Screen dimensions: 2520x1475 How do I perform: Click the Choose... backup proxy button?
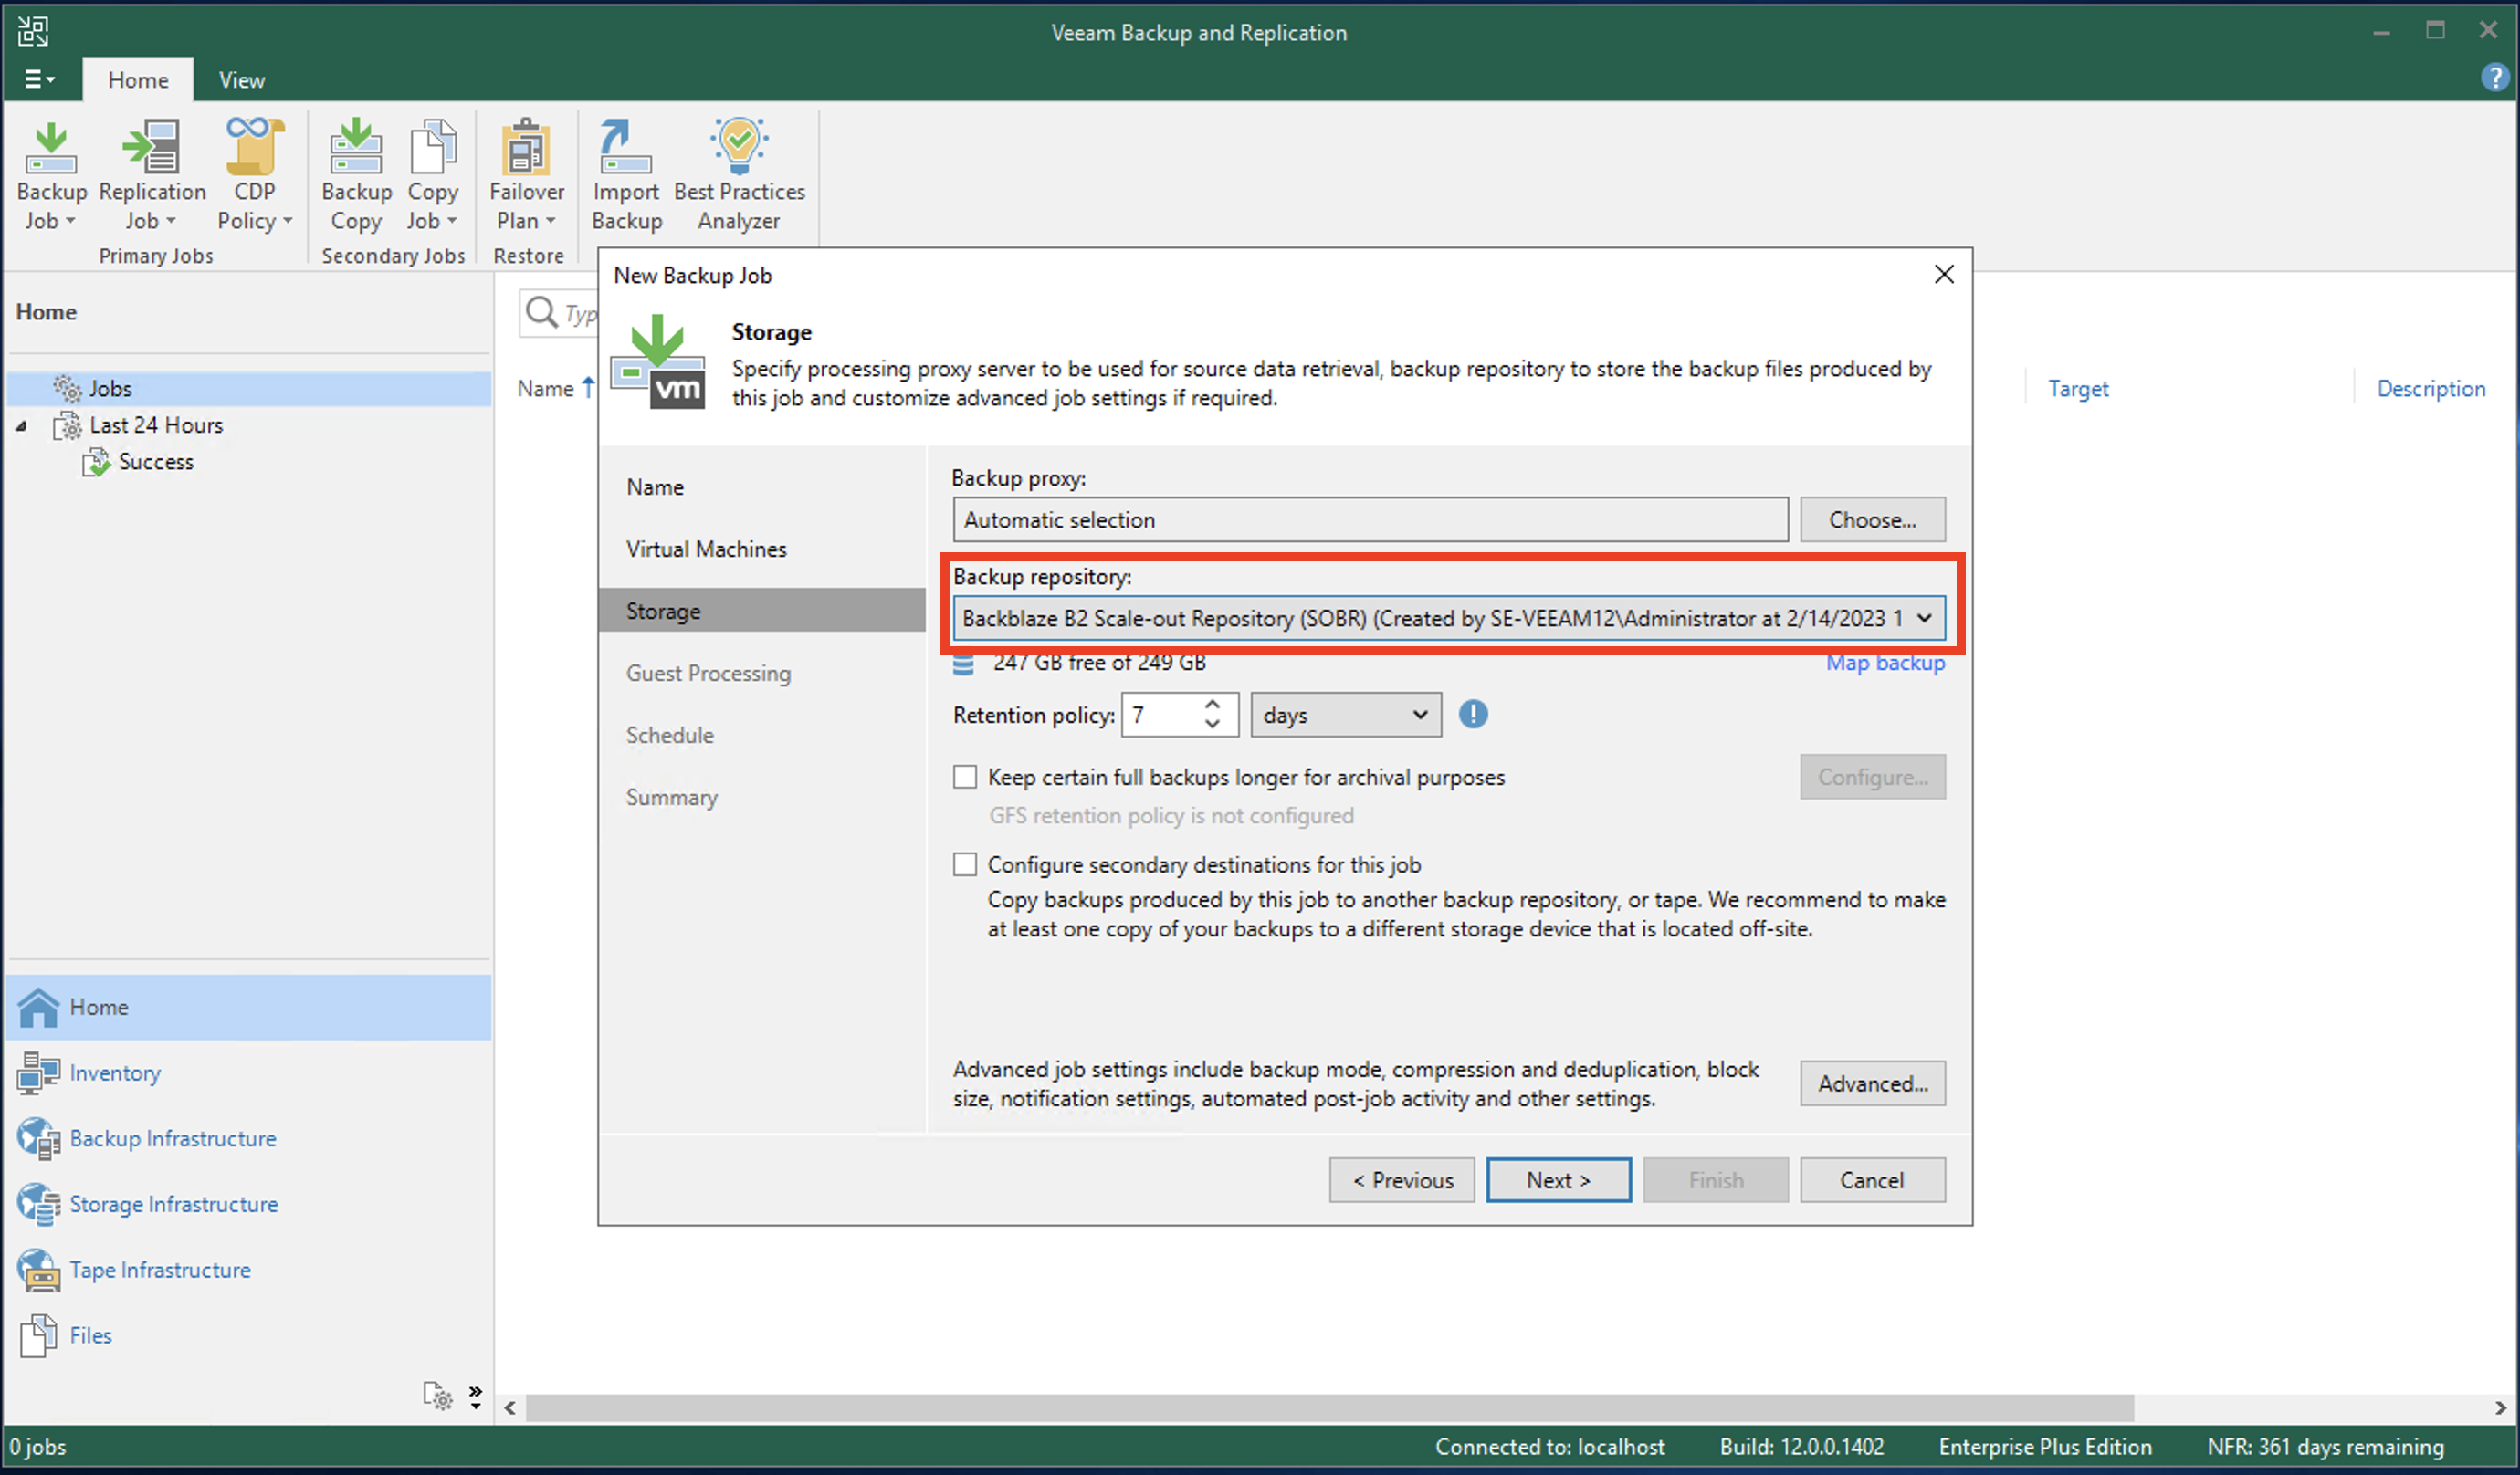click(1873, 520)
